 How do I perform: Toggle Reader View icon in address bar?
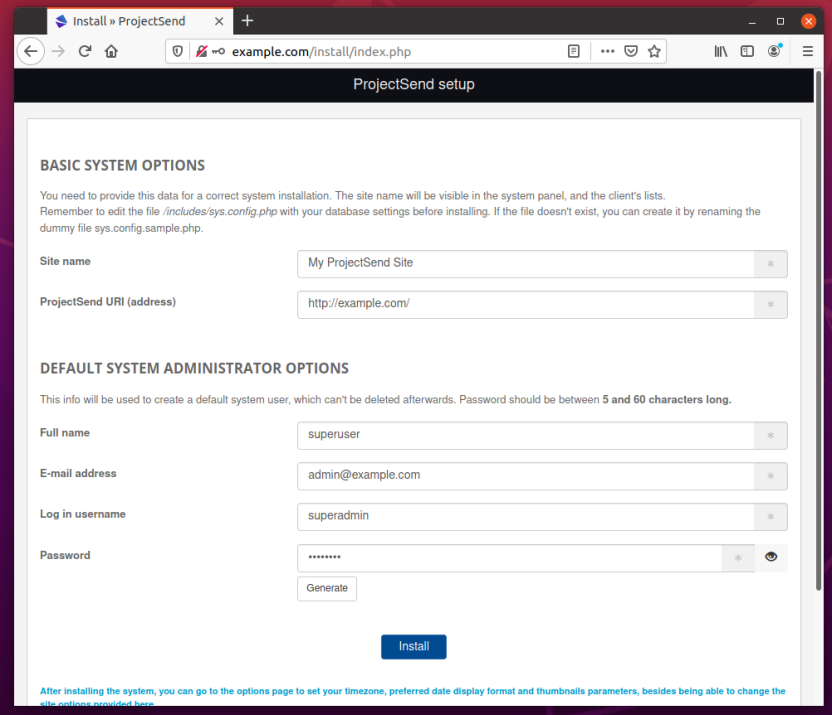(574, 52)
